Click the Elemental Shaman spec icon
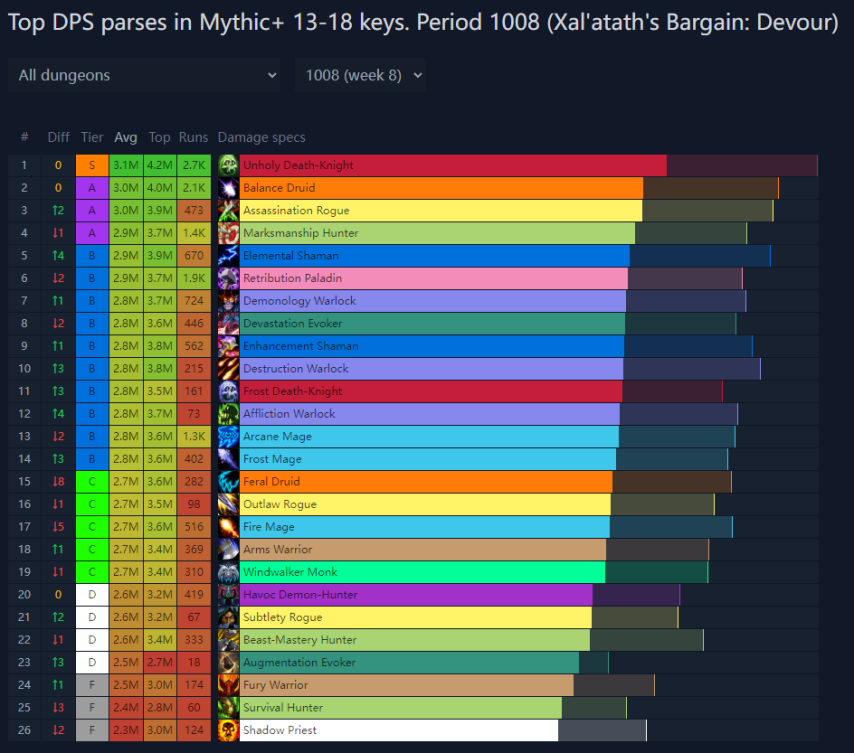854x753 pixels. pyautogui.click(x=228, y=256)
